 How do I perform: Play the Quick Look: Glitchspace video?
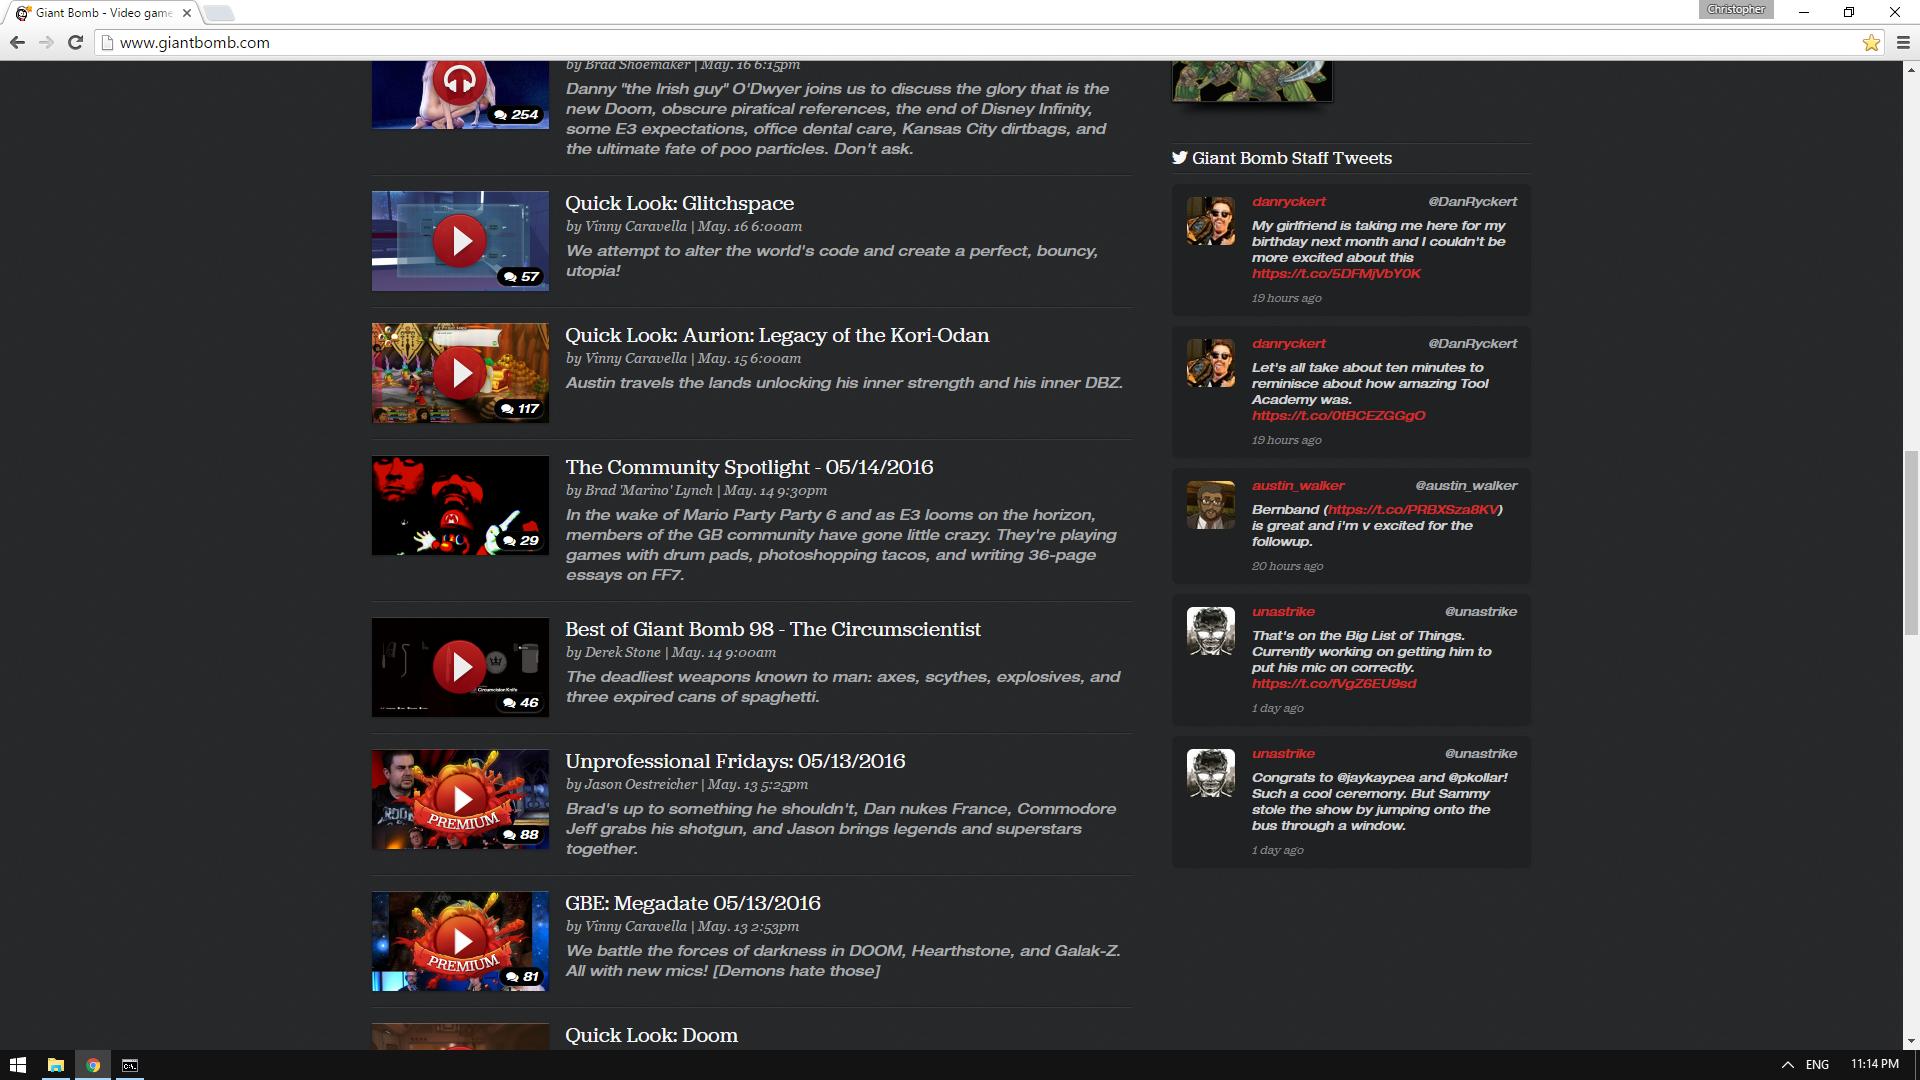pyautogui.click(x=460, y=241)
